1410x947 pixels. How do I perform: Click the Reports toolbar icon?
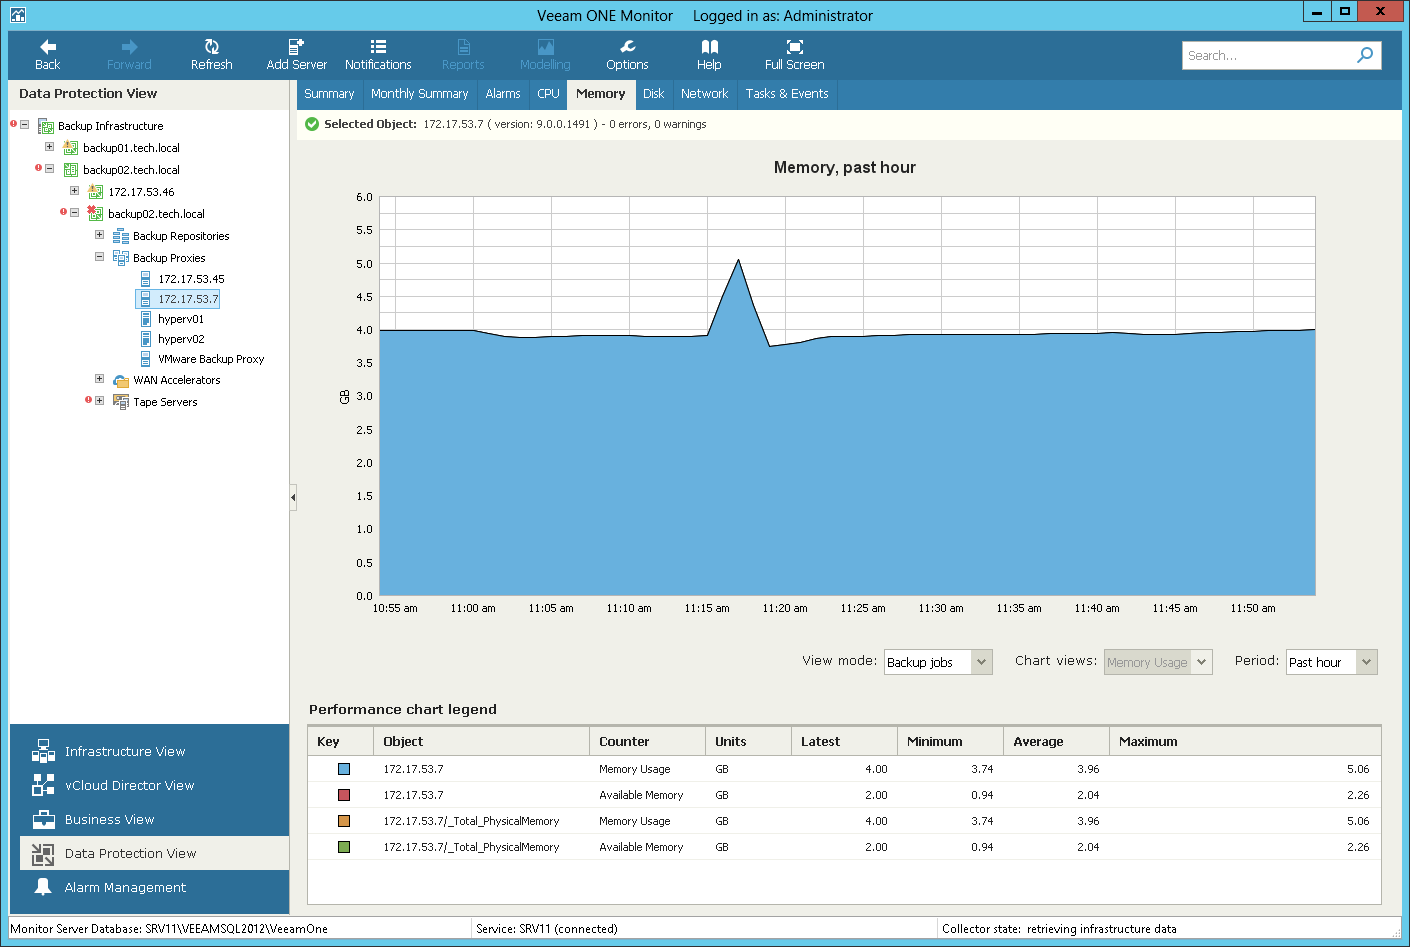point(463,47)
